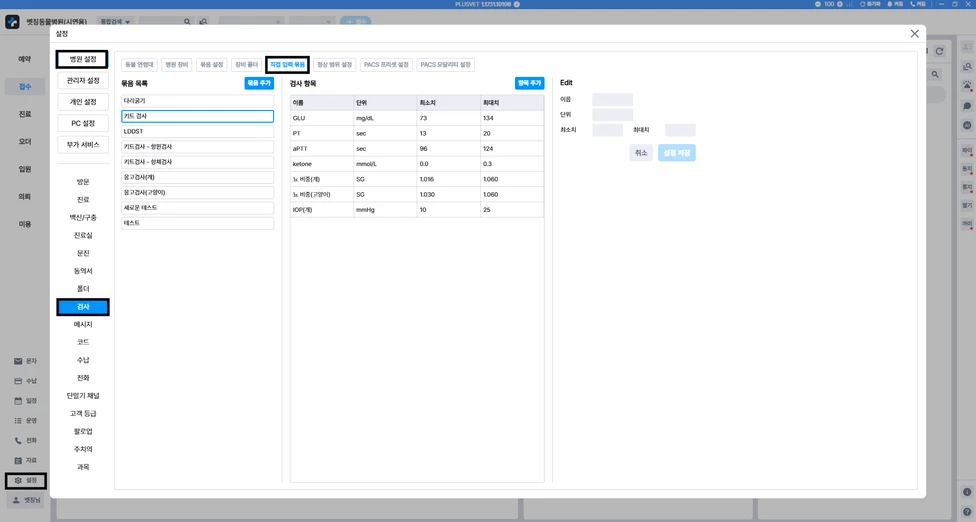Click the 병원 설정 button
The width and height of the screenshot is (976, 522).
tap(83, 59)
